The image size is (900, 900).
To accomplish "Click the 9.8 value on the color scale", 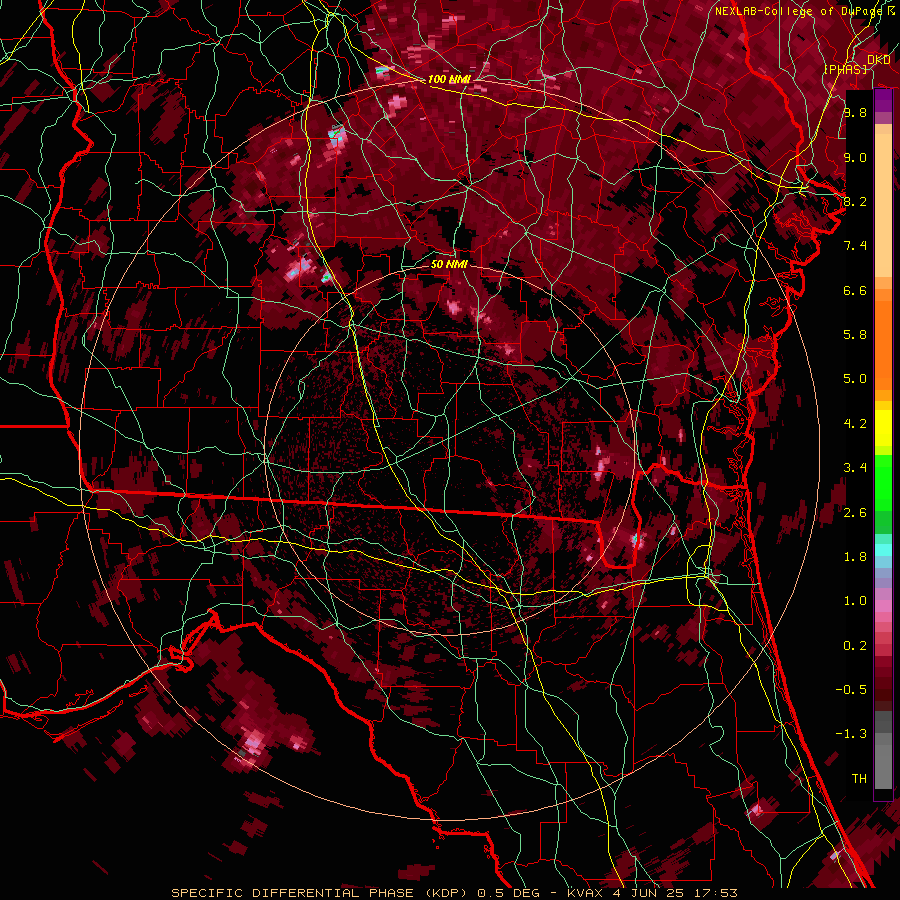I will tap(855, 112).
